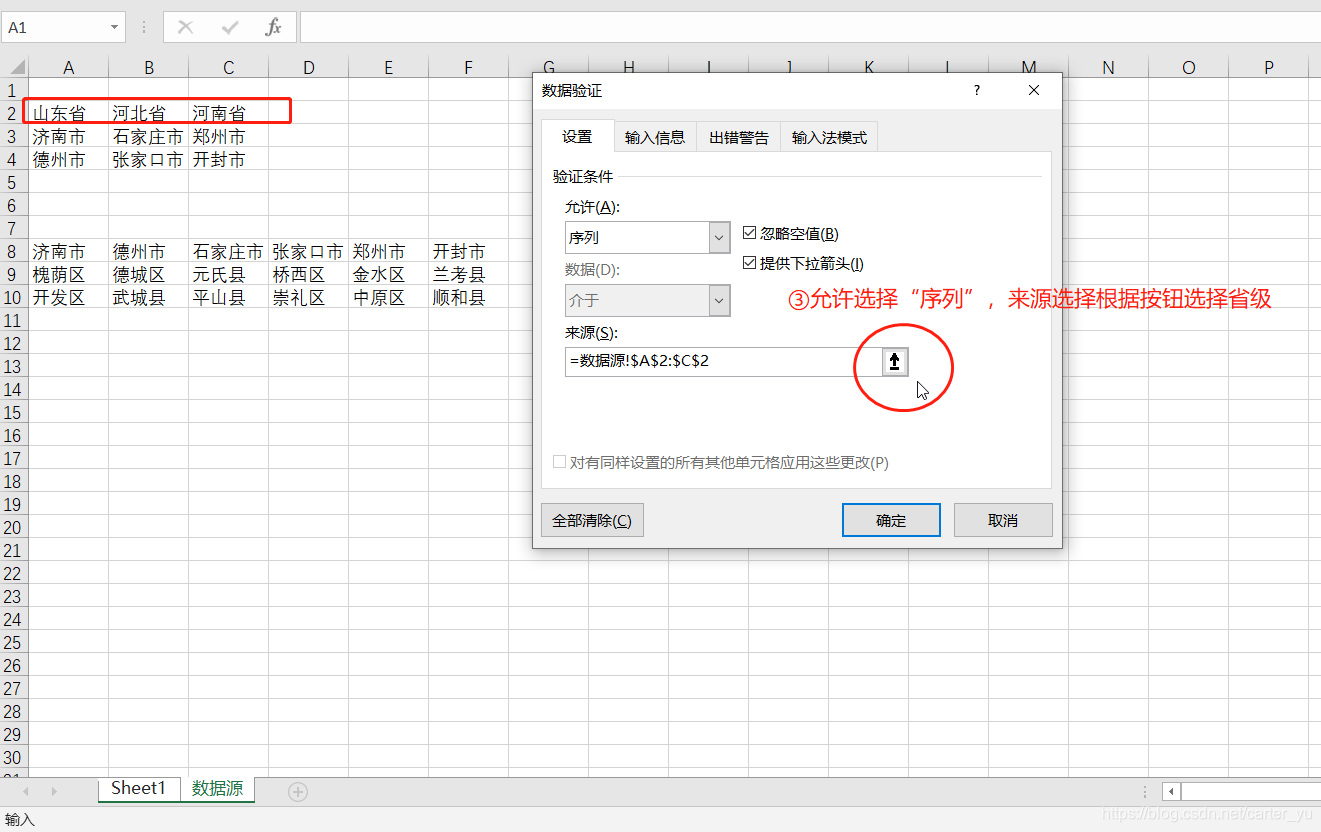Select row 3 cell 济南市
Viewport: 1321px width, 832px height.
[x=68, y=136]
